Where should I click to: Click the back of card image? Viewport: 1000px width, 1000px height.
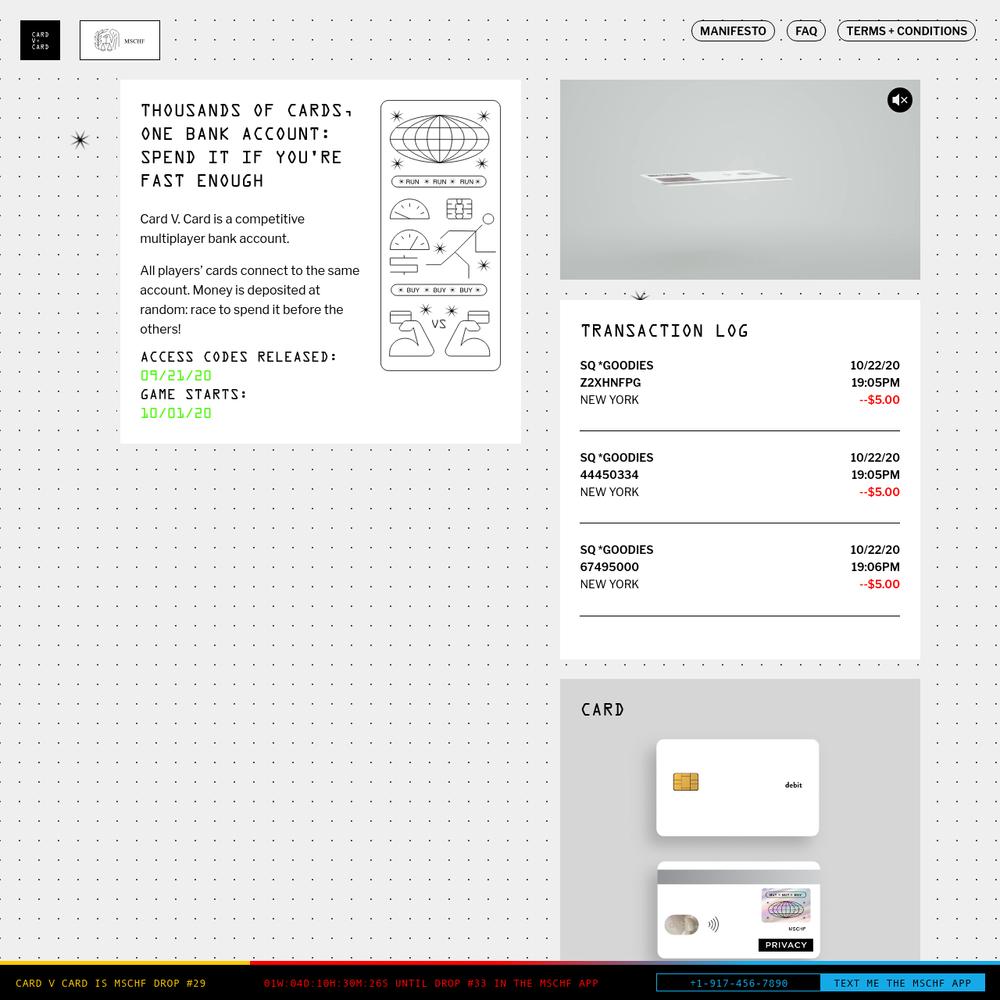[x=739, y=910]
